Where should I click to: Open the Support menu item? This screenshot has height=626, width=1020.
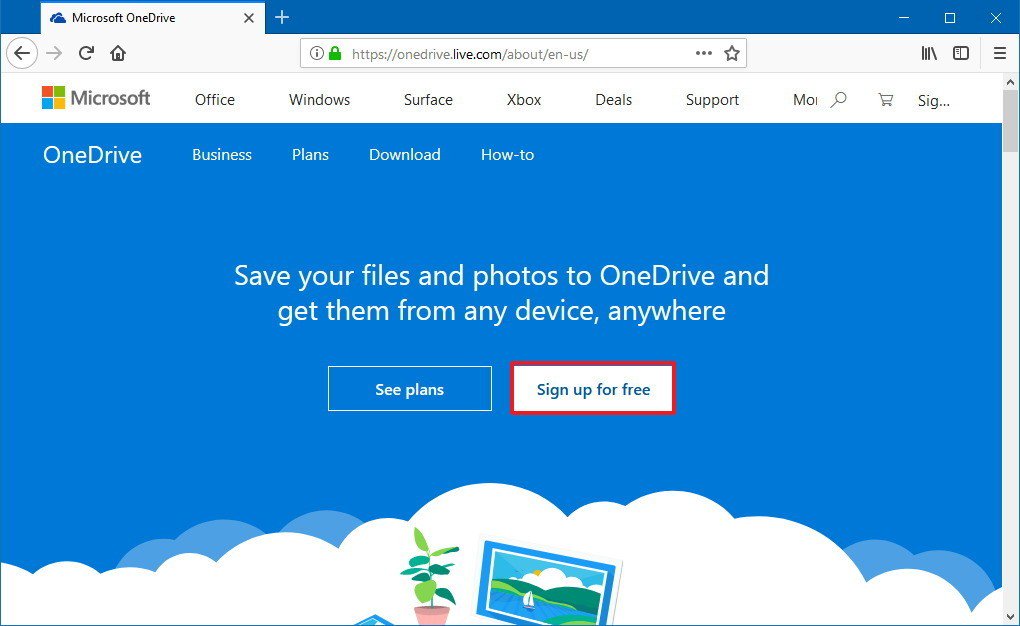pos(711,100)
